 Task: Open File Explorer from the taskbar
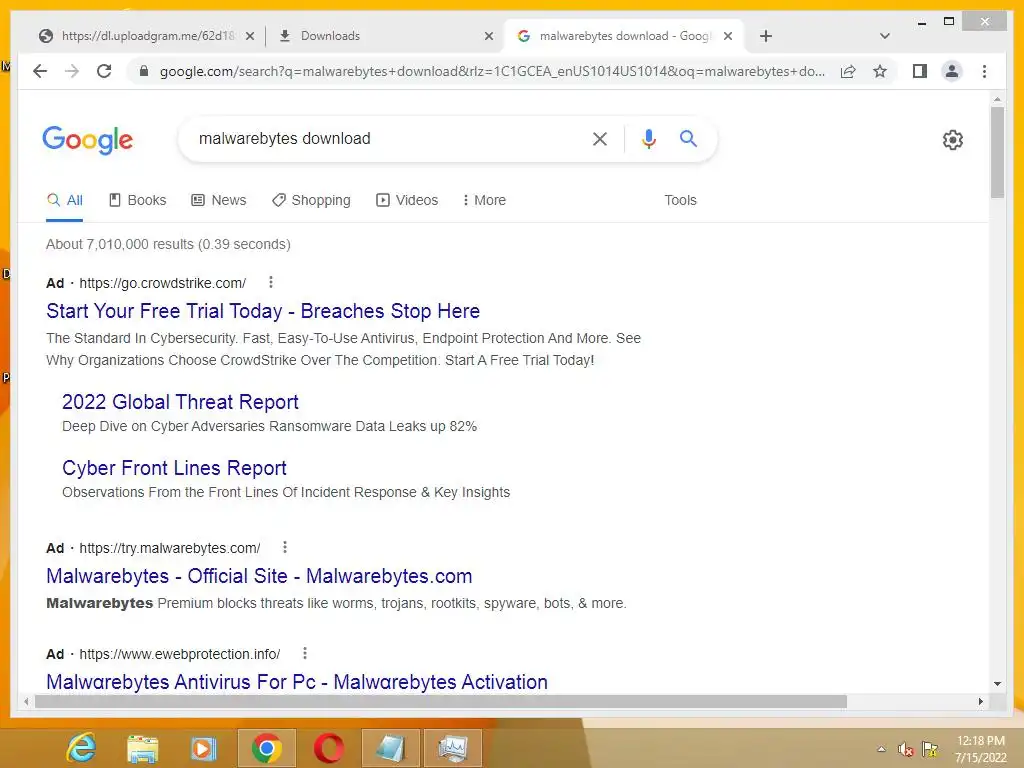(x=142, y=747)
